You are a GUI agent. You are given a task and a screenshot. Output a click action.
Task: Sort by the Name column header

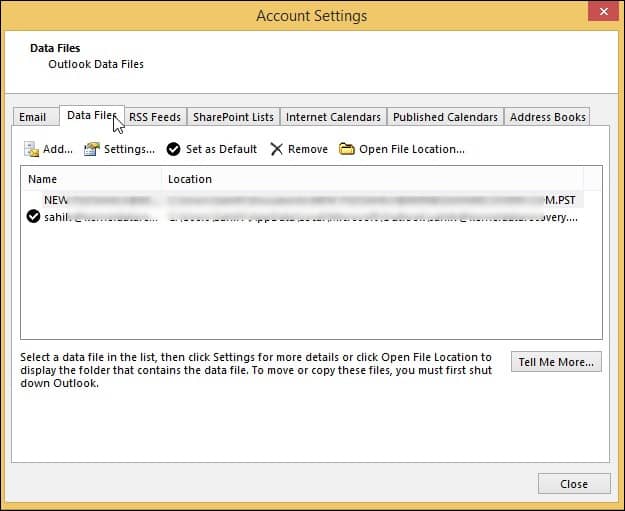tap(91, 179)
